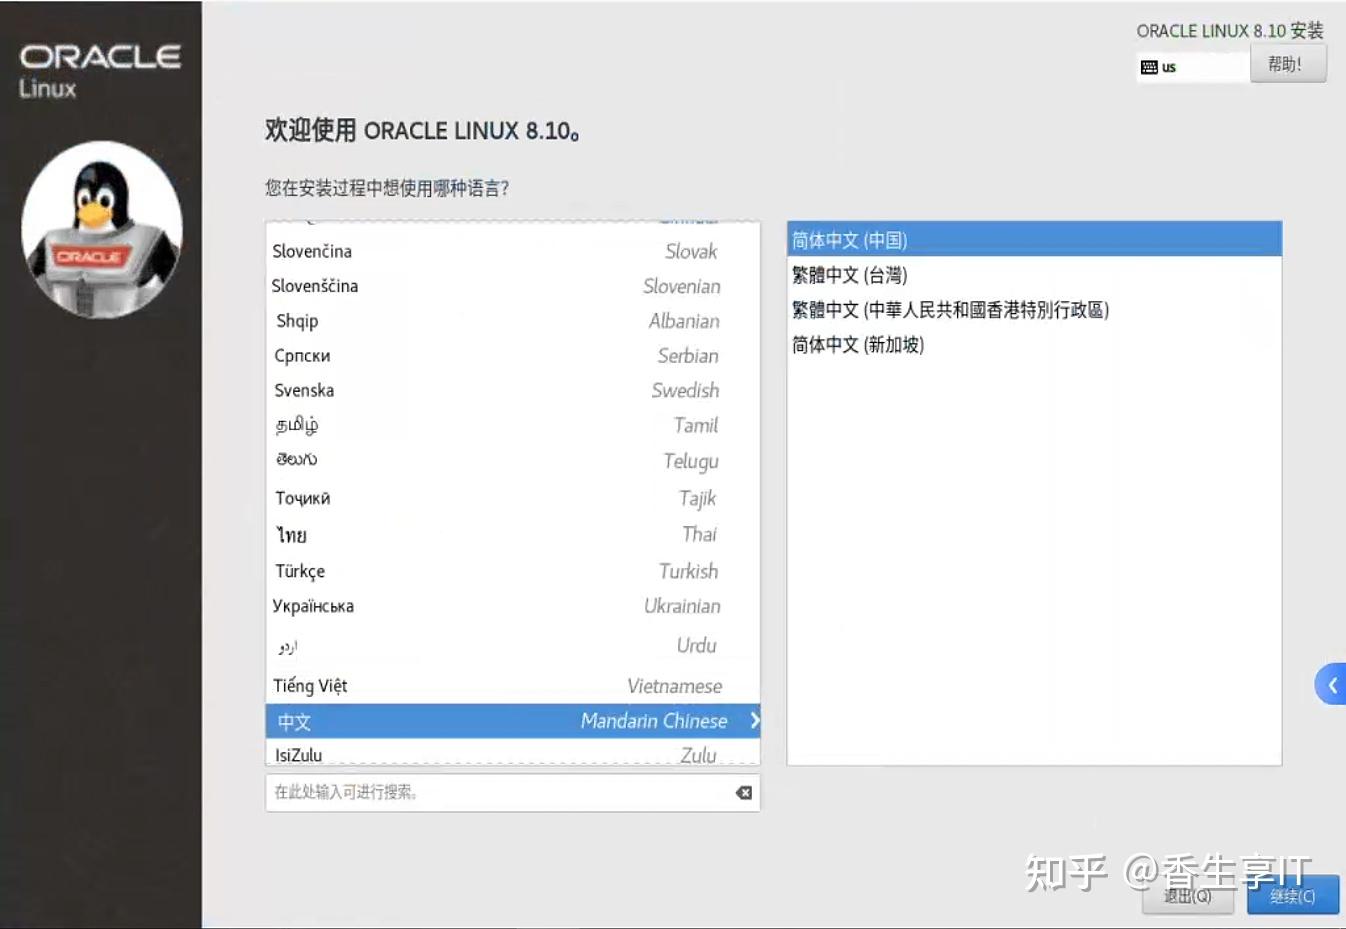Pick the Telugu language row
1346x929 pixels.
click(513, 461)
